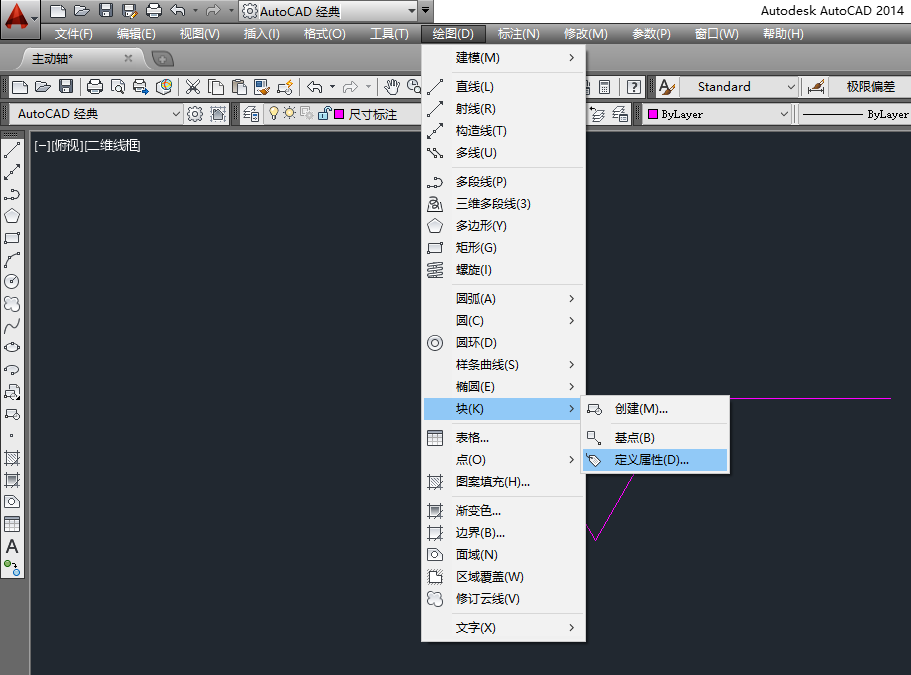Choose 创建(M)... from block submenu
This screenshot has height=675, width=911.
click(655, 409)
